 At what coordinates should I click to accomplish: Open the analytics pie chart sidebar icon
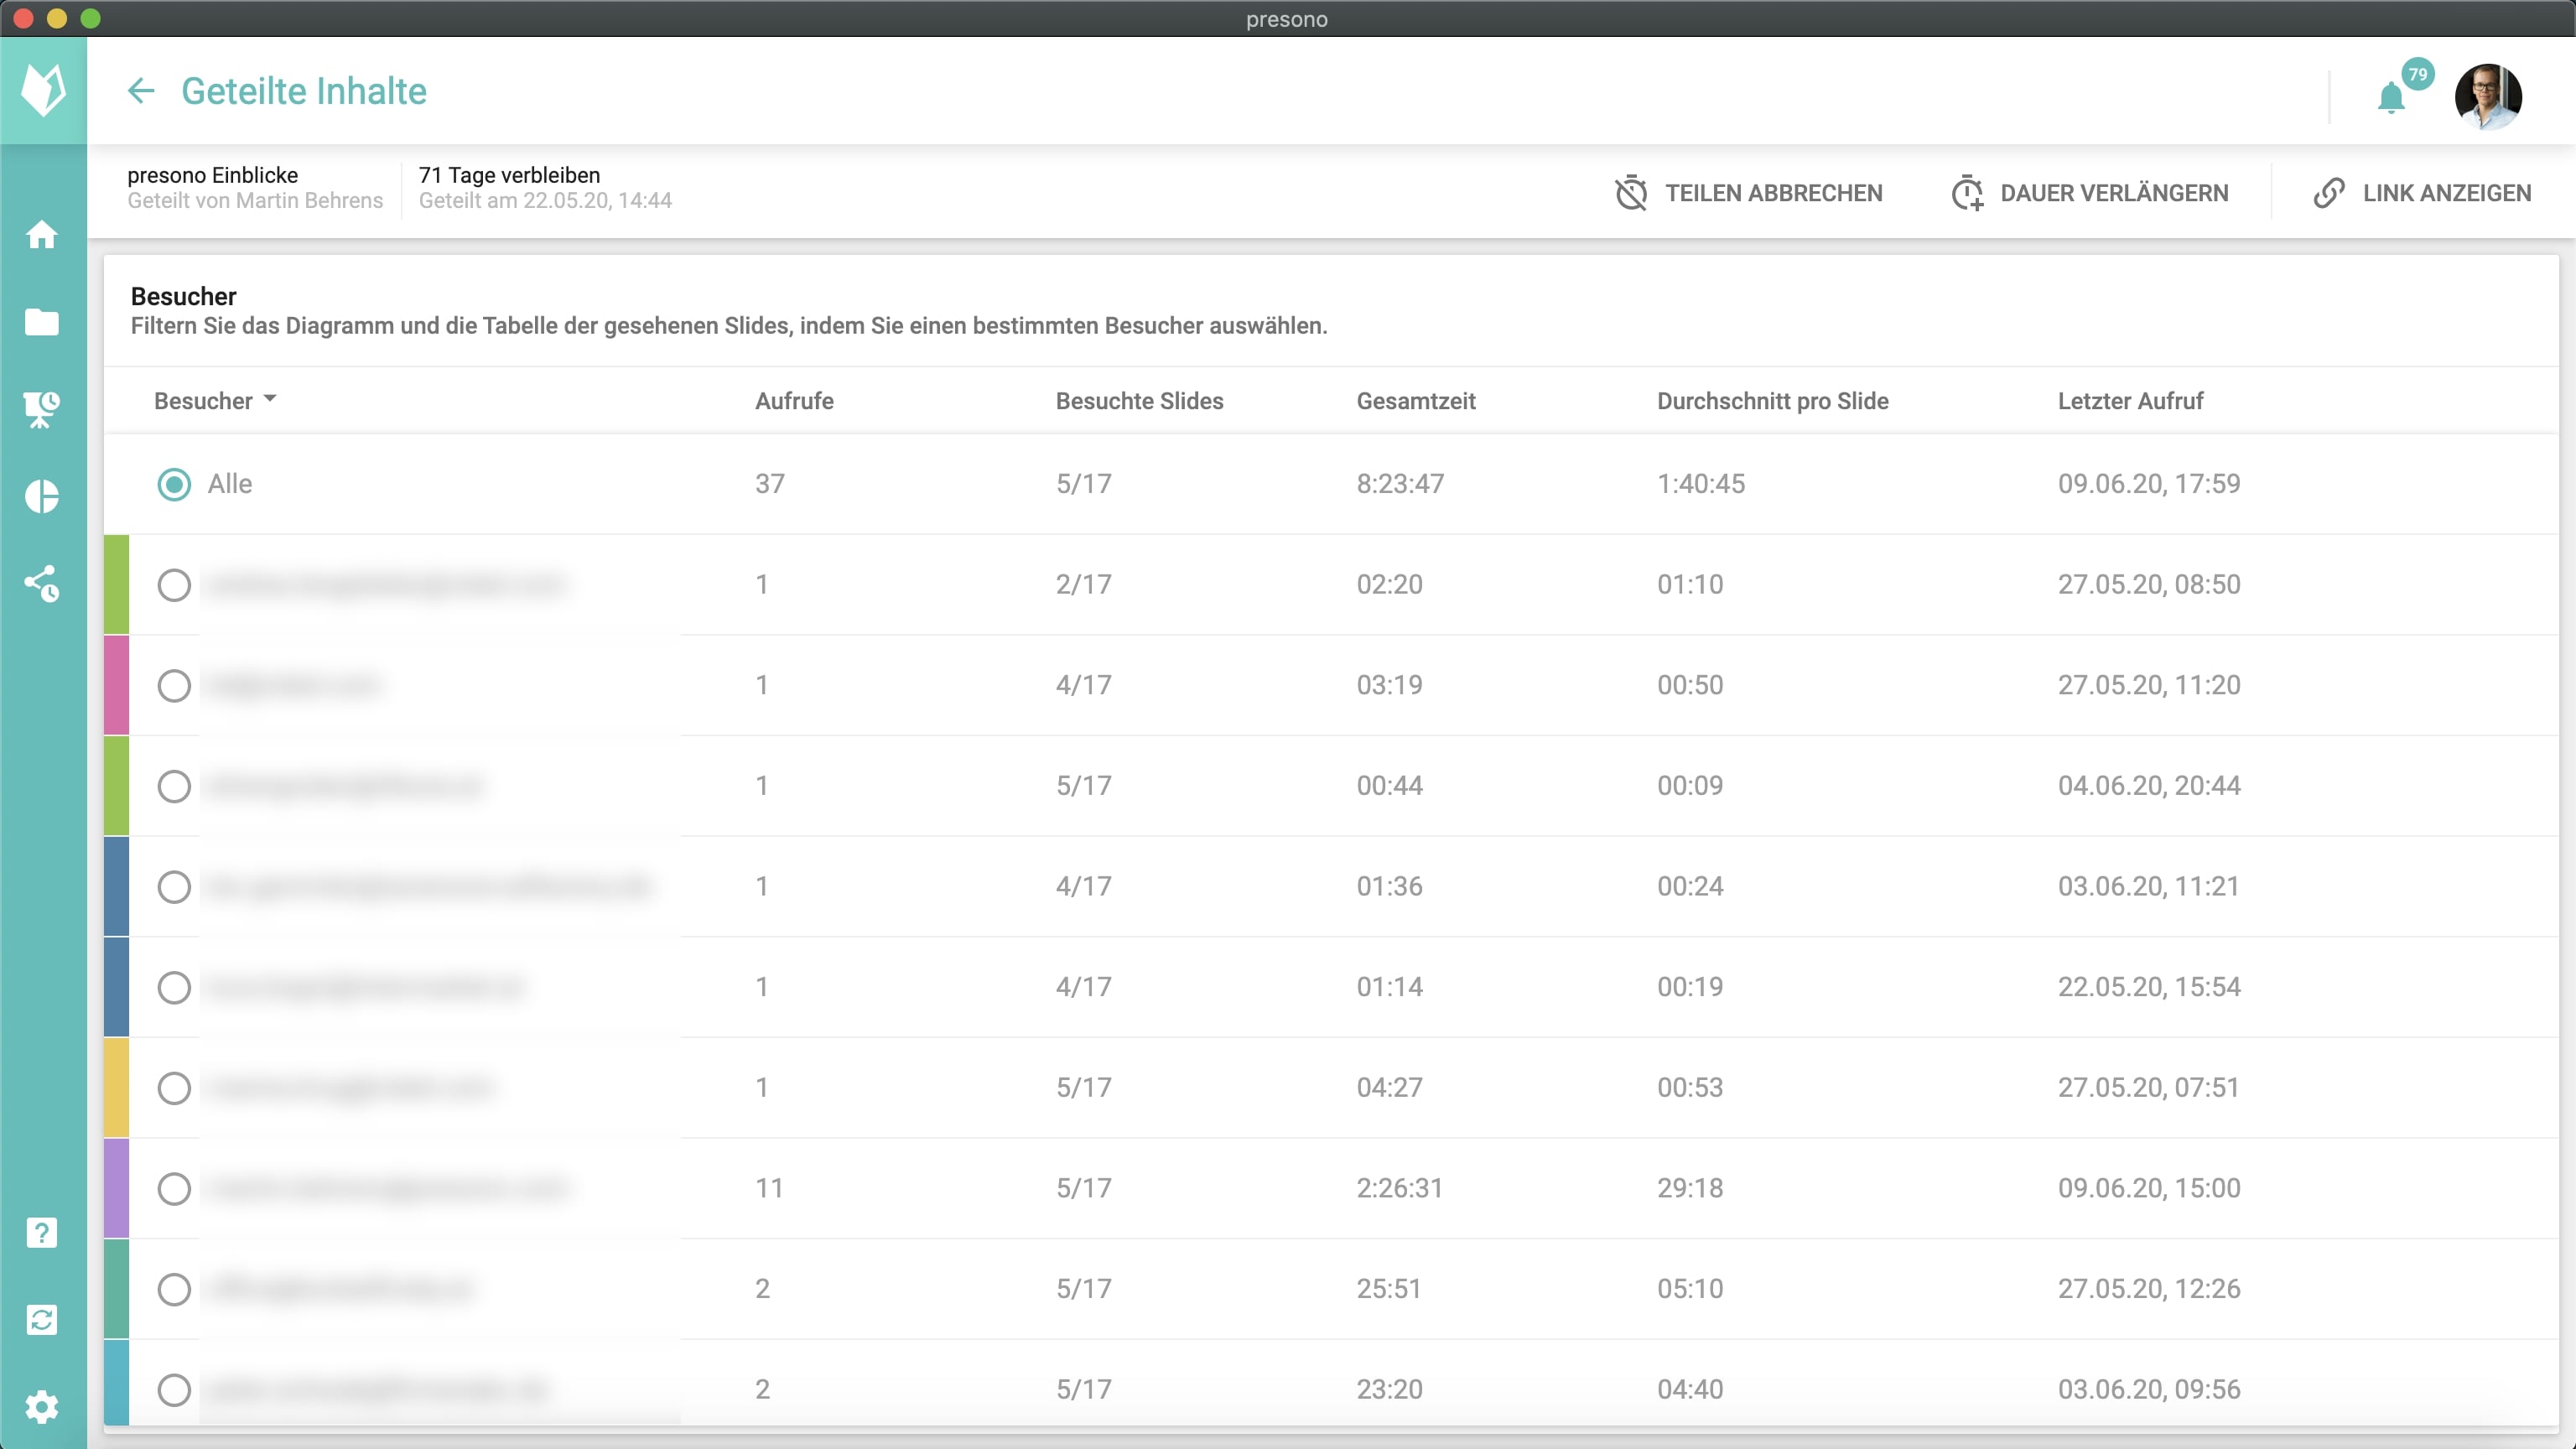[42, 496]
